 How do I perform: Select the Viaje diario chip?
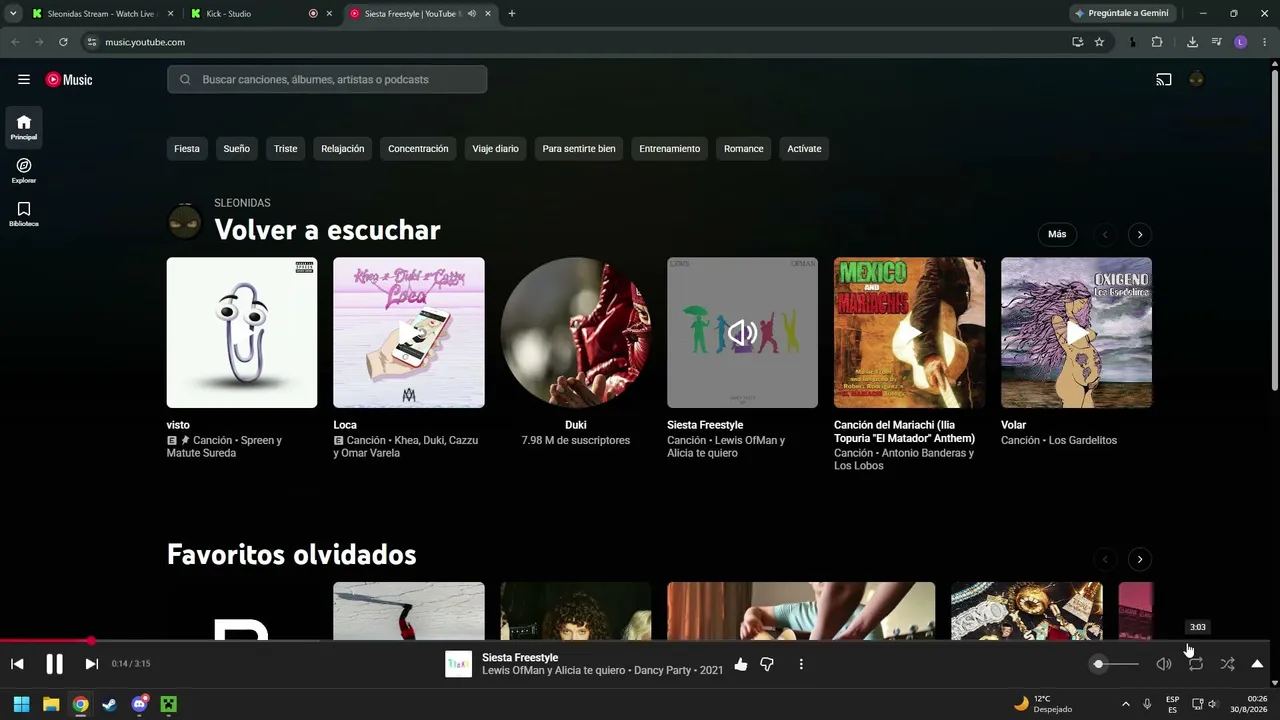pyautogui.click(x=496, y=149)
